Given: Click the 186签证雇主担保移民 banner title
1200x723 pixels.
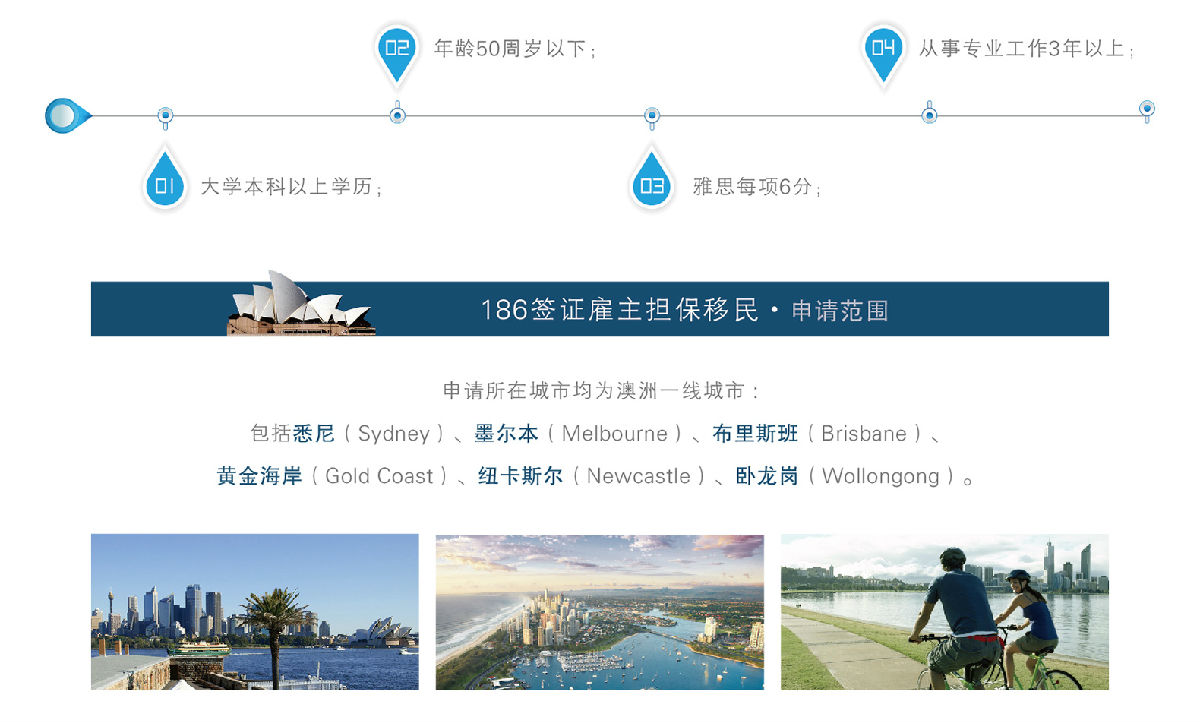Looking at the screenshot, I should coord(620,310).
